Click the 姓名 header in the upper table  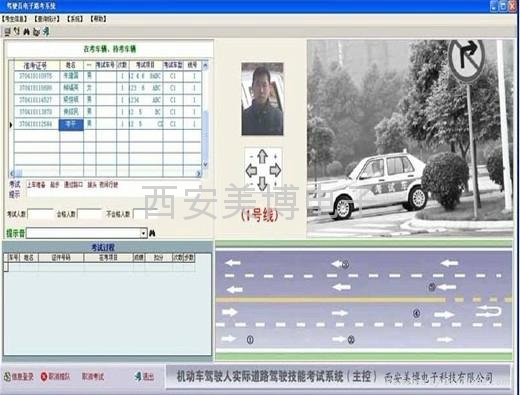(x=71, y=65)
